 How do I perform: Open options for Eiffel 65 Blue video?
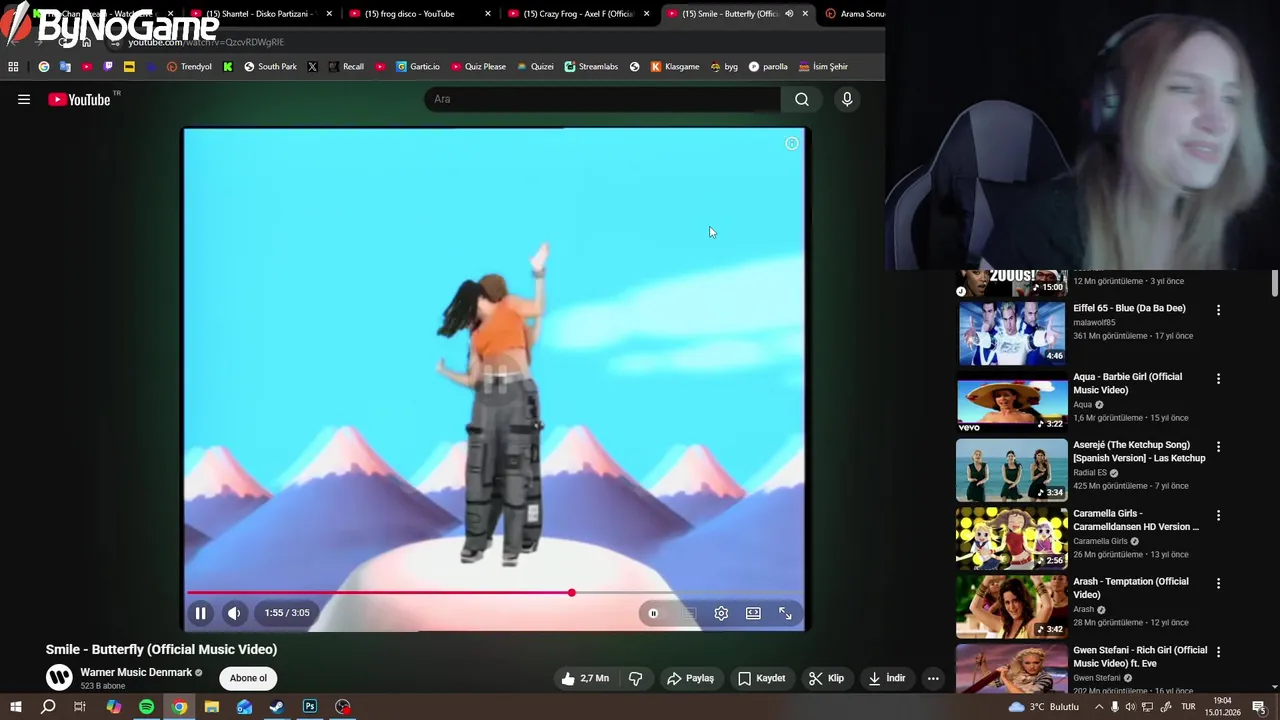coord(1218,310)
